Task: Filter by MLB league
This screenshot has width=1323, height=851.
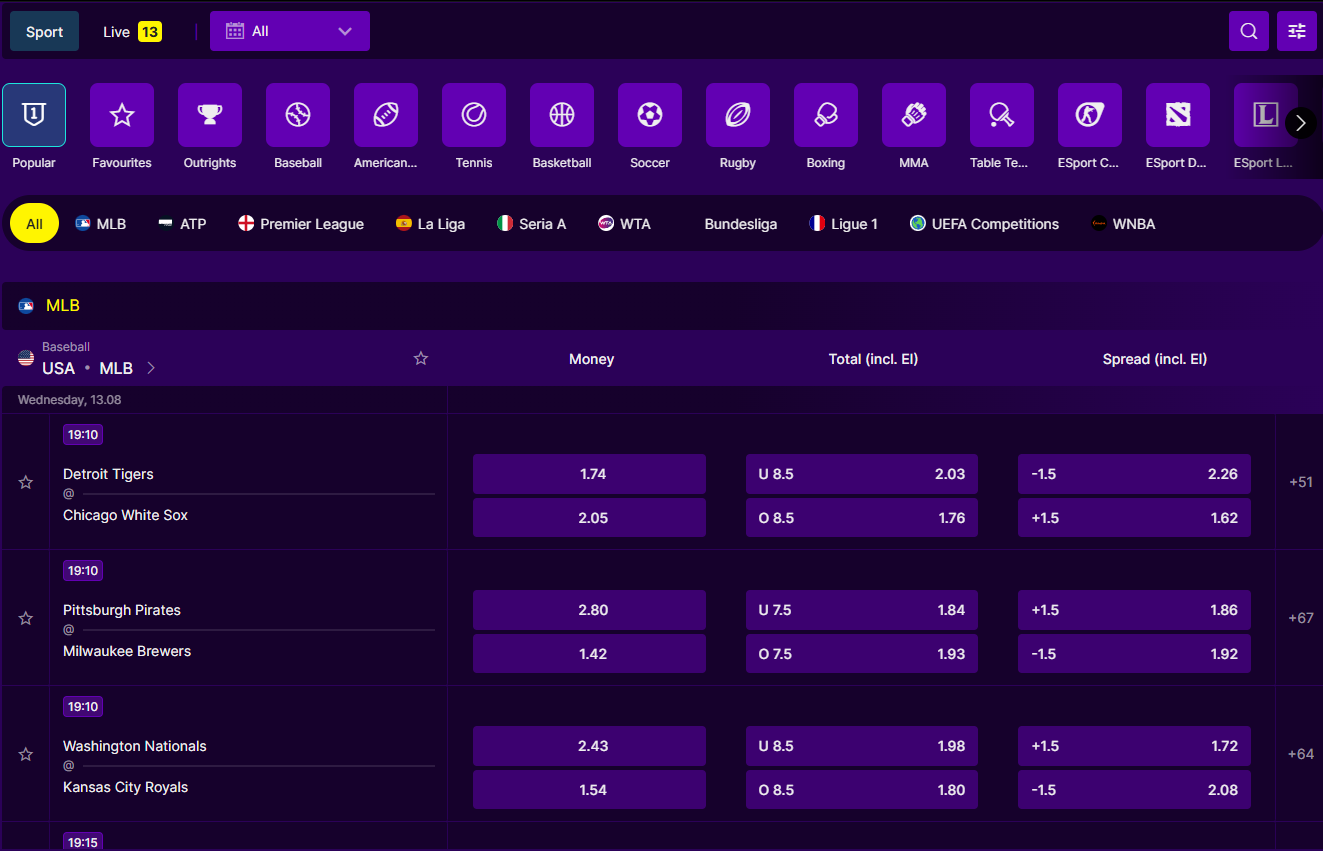Action: pyautogui.click(x=101, y=224)
